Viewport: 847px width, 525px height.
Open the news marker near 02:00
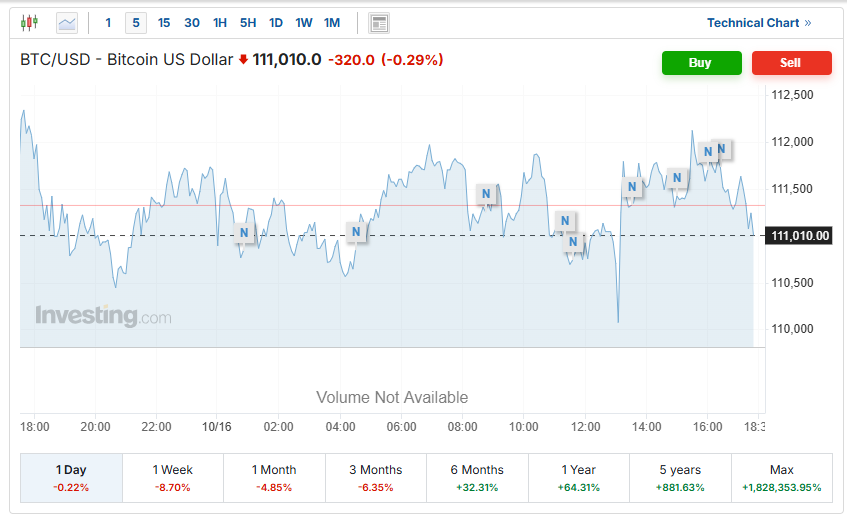pos(244,234)
